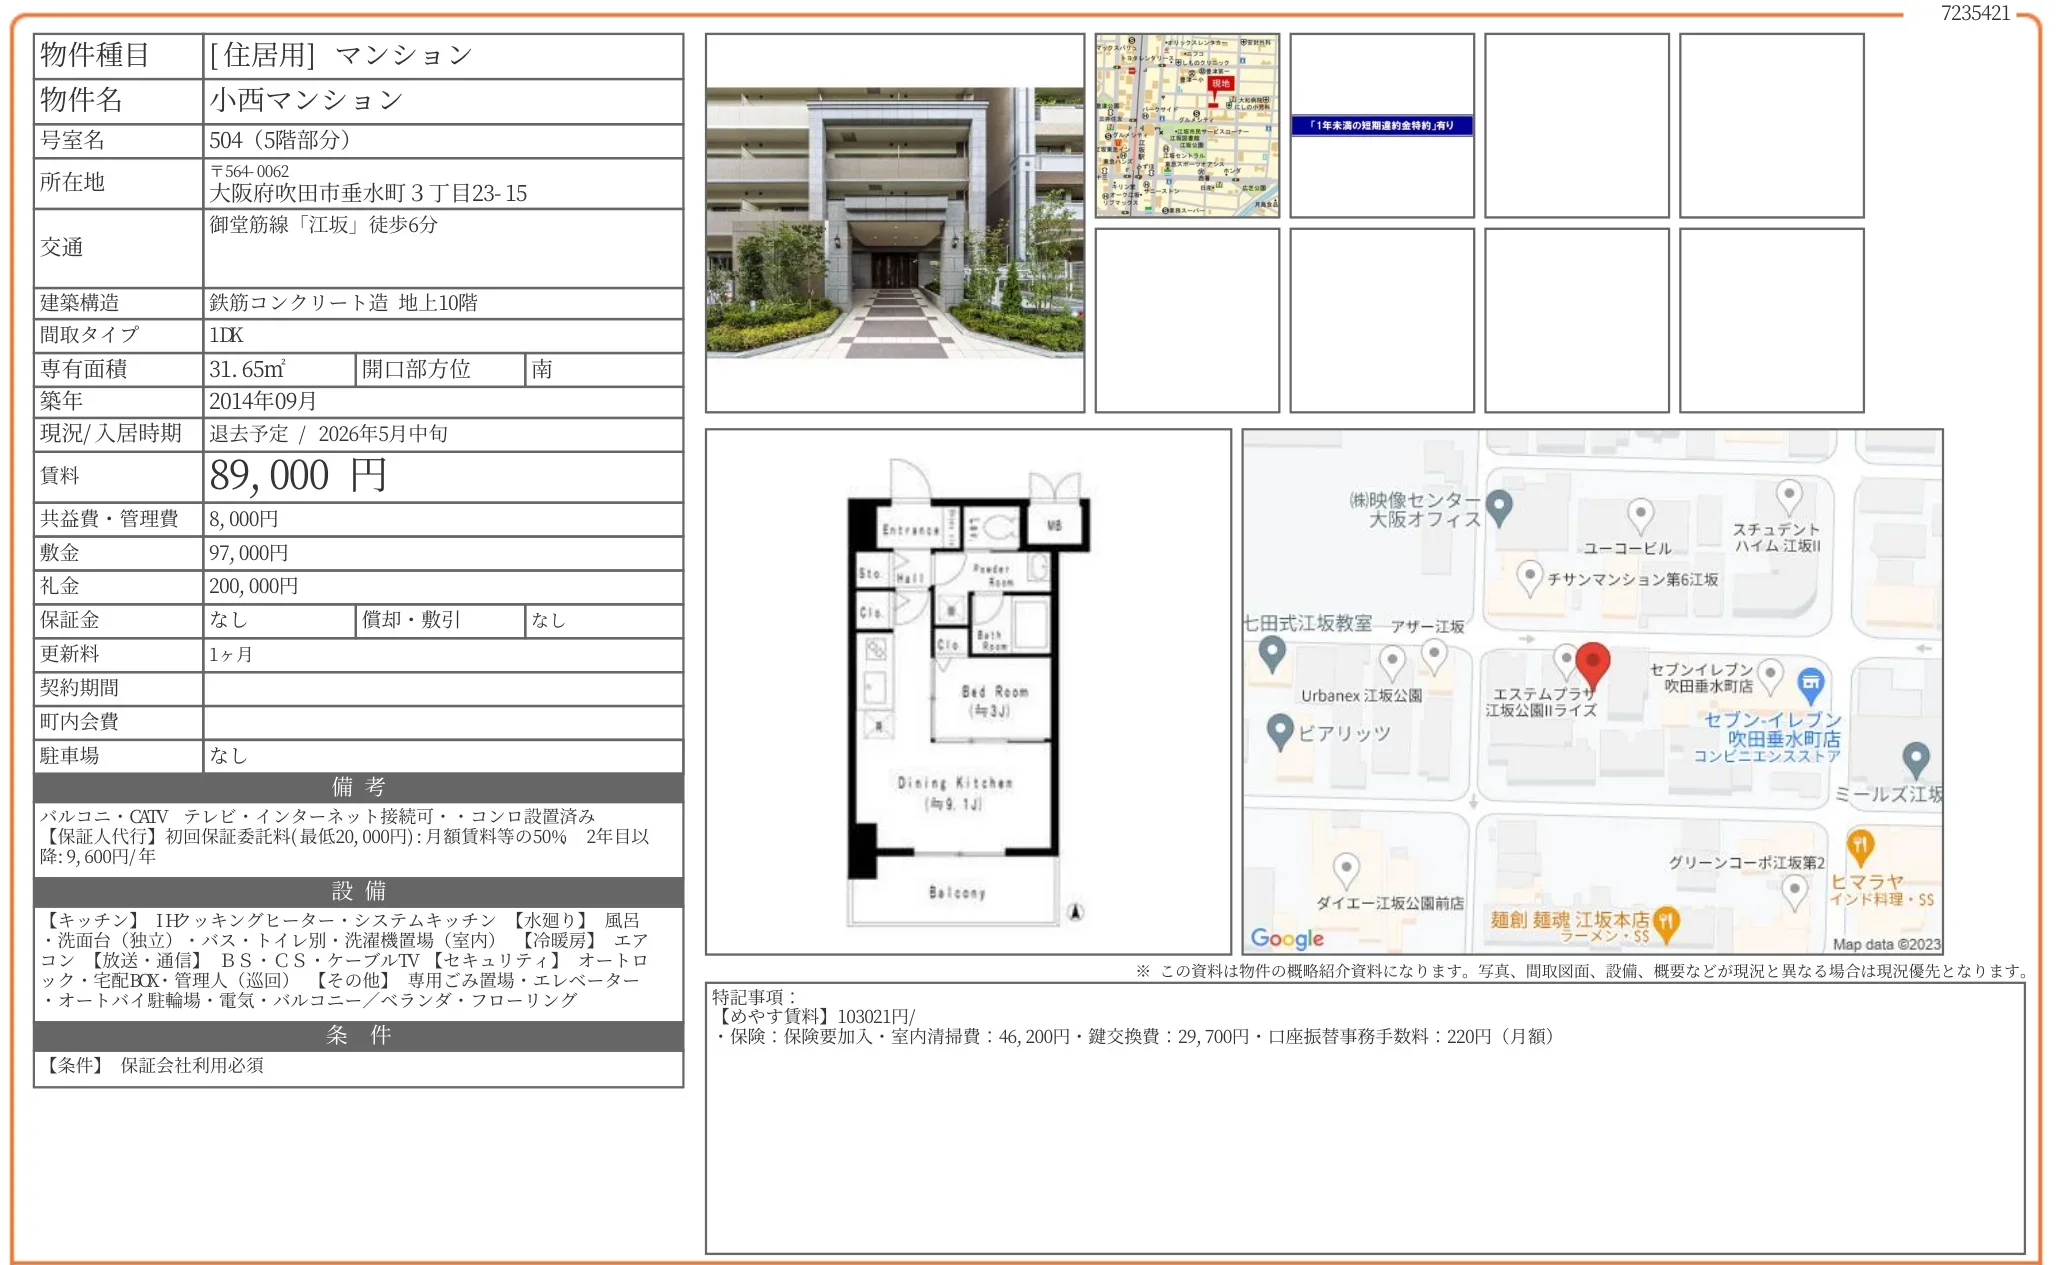Click the チサンマンション第6江坂 pin
Image resolution: width=2056 pixels, height=1265 pixels.
point(1529,576)
